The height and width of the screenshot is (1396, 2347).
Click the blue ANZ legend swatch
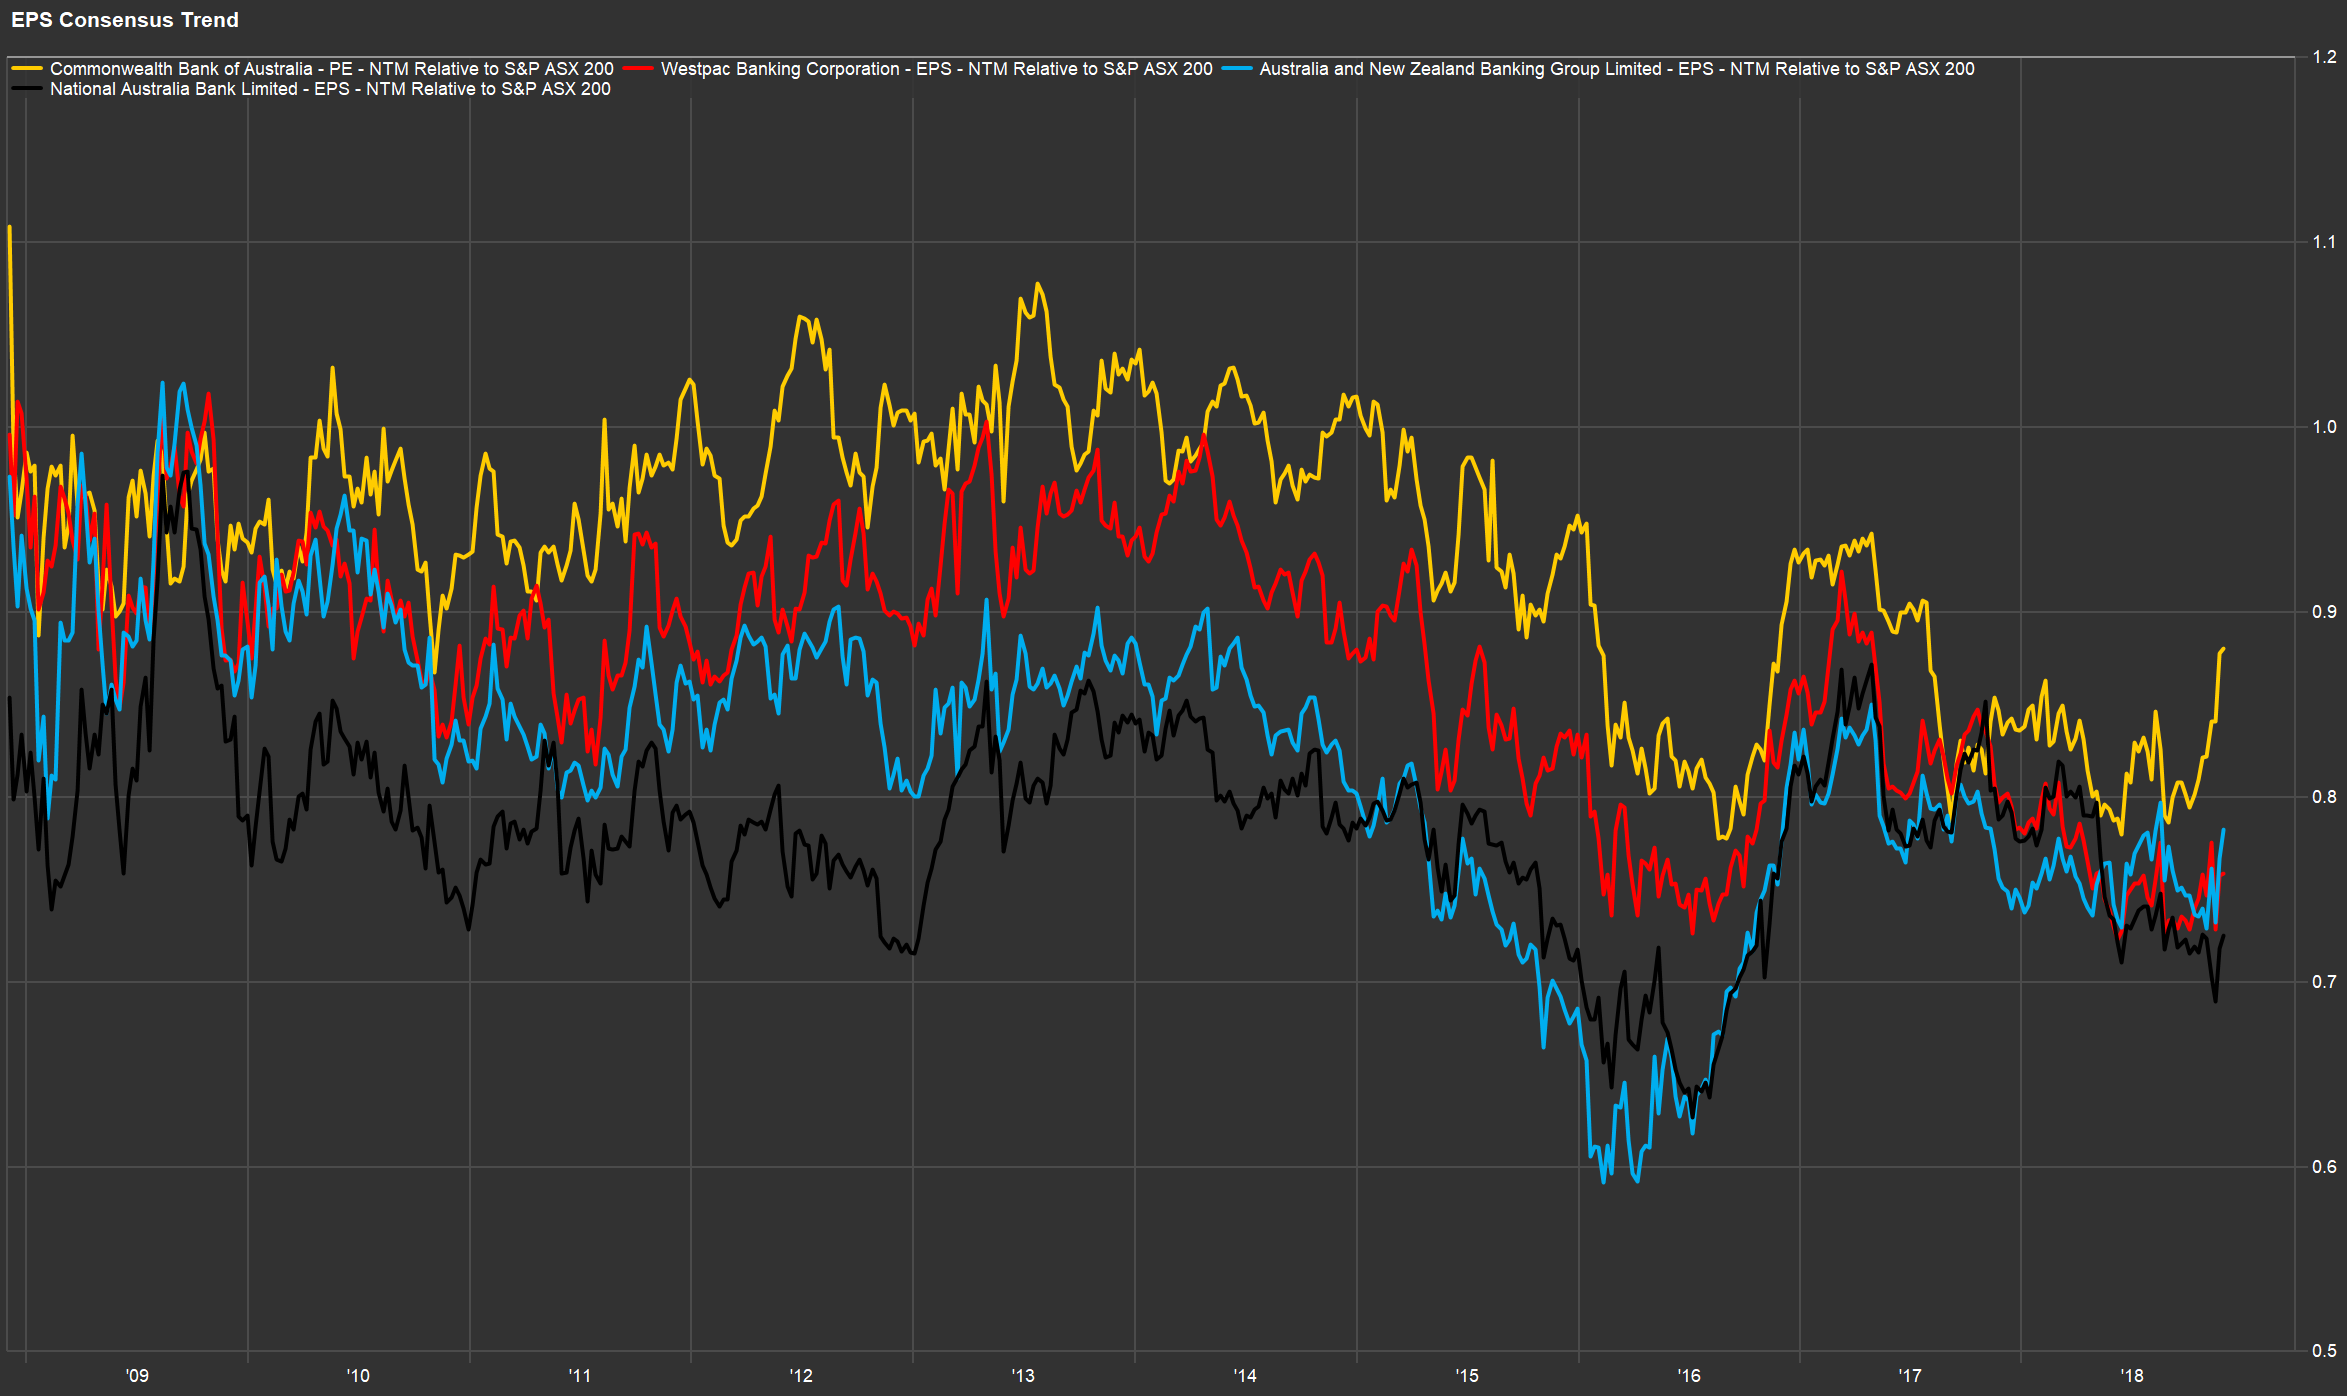[x=1237, y=69]
